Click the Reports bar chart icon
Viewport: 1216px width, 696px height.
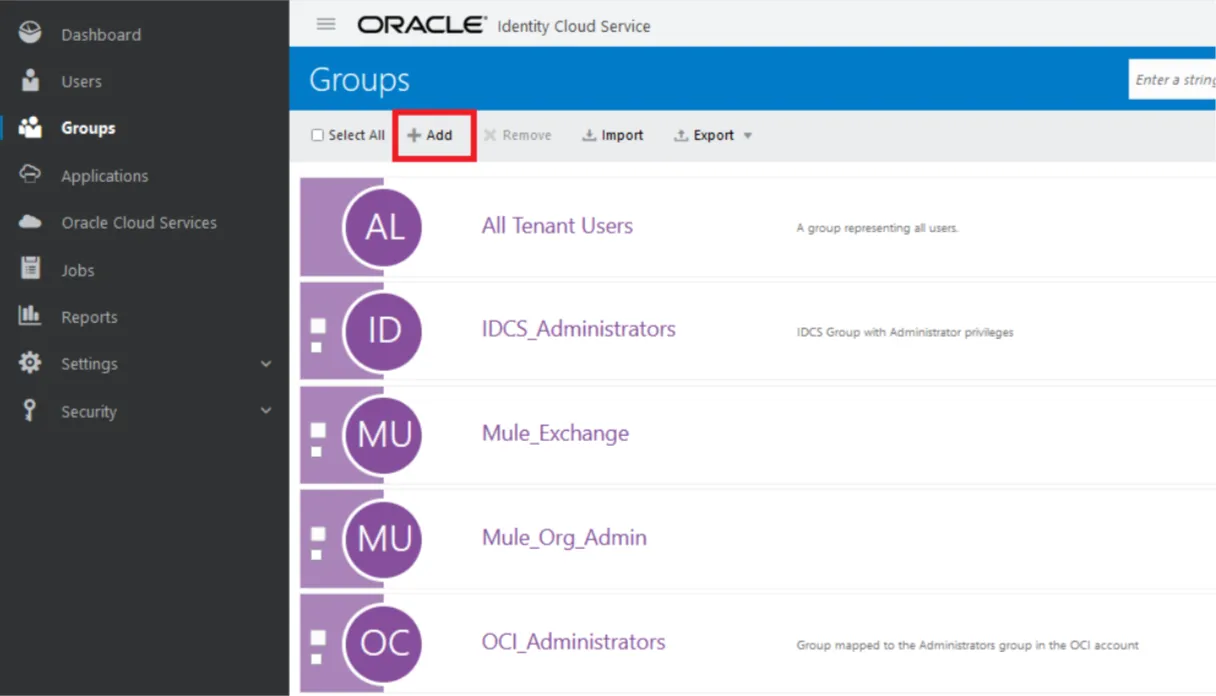pos(31,315)
